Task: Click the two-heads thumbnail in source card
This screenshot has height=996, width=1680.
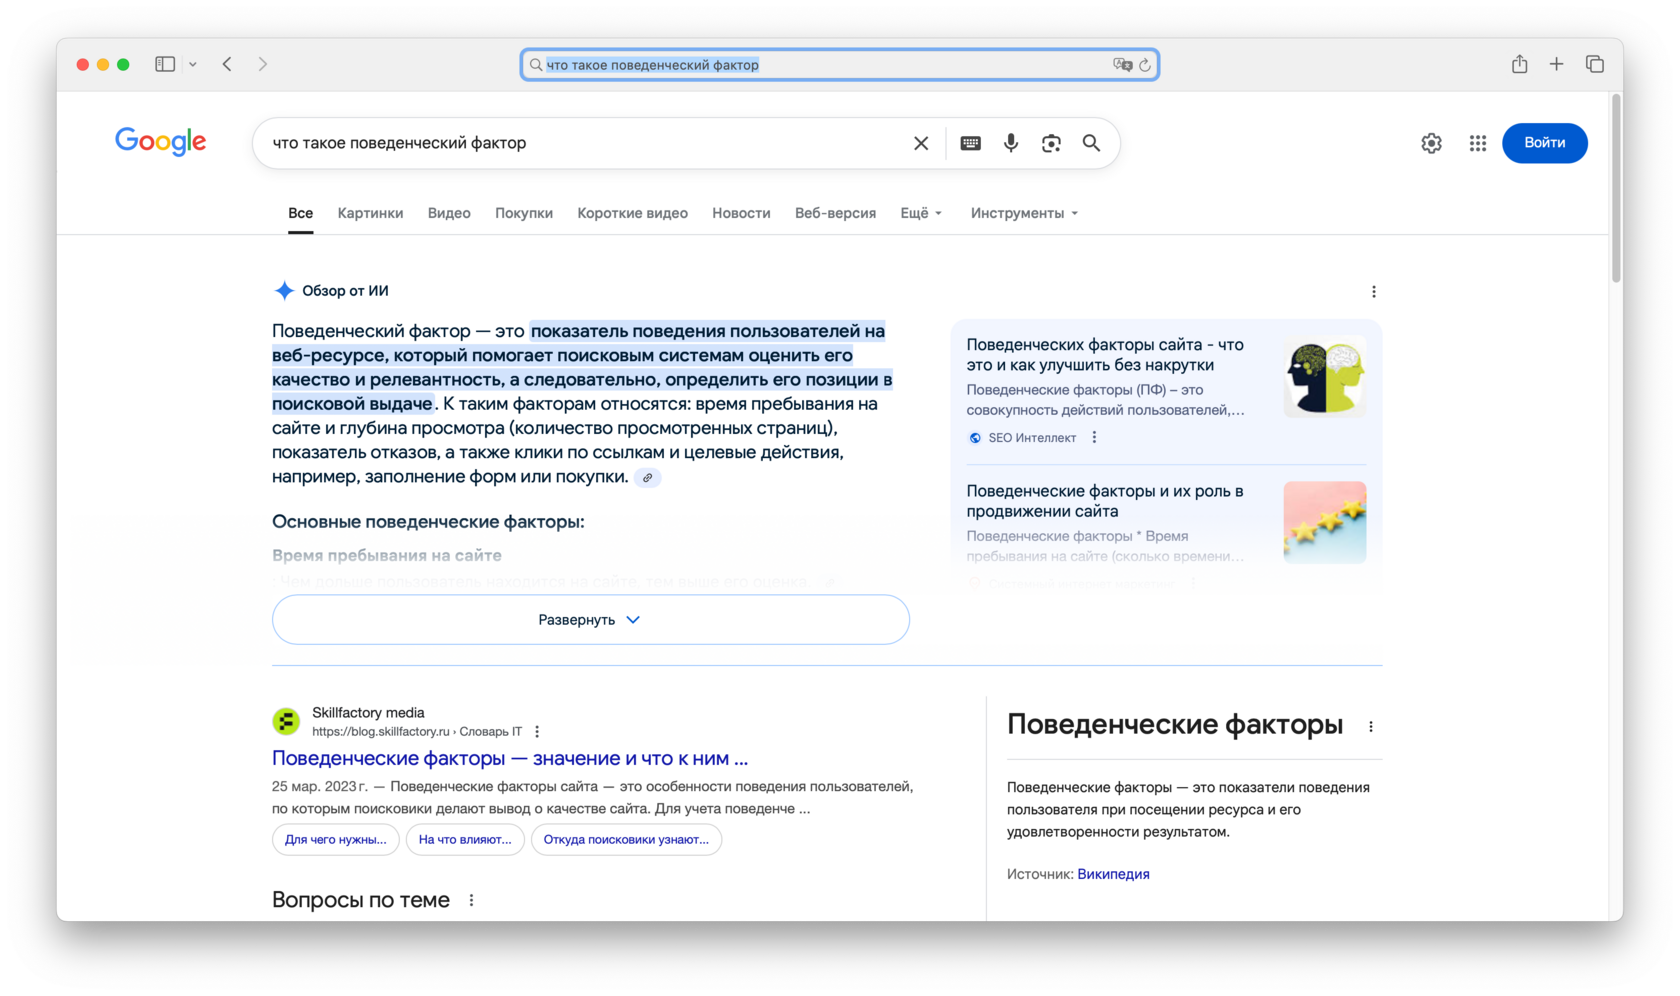Action: [x=1325, y=377]
